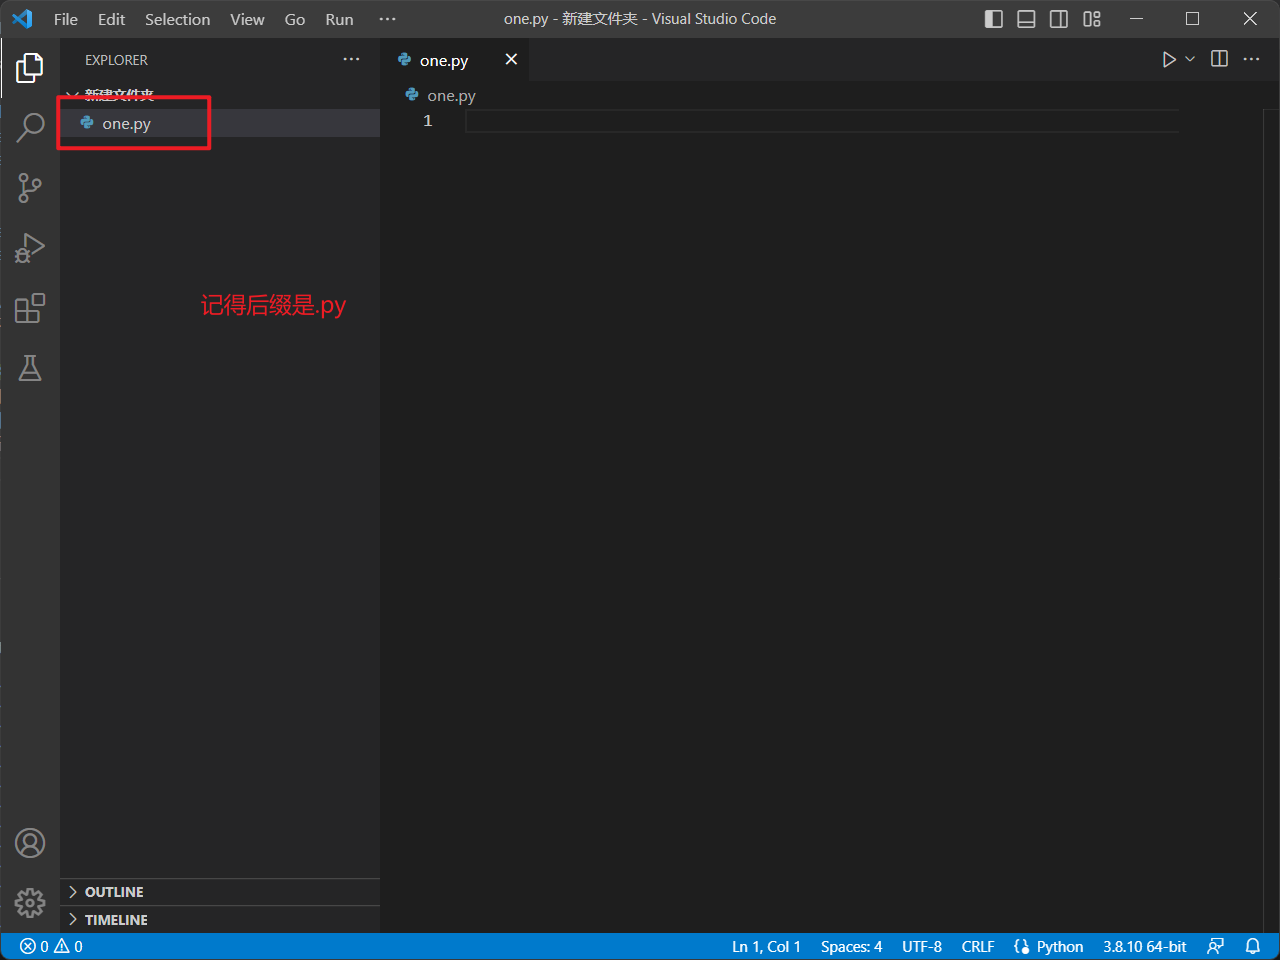Toggle the bottom panel visibility

coord(1026,19)
